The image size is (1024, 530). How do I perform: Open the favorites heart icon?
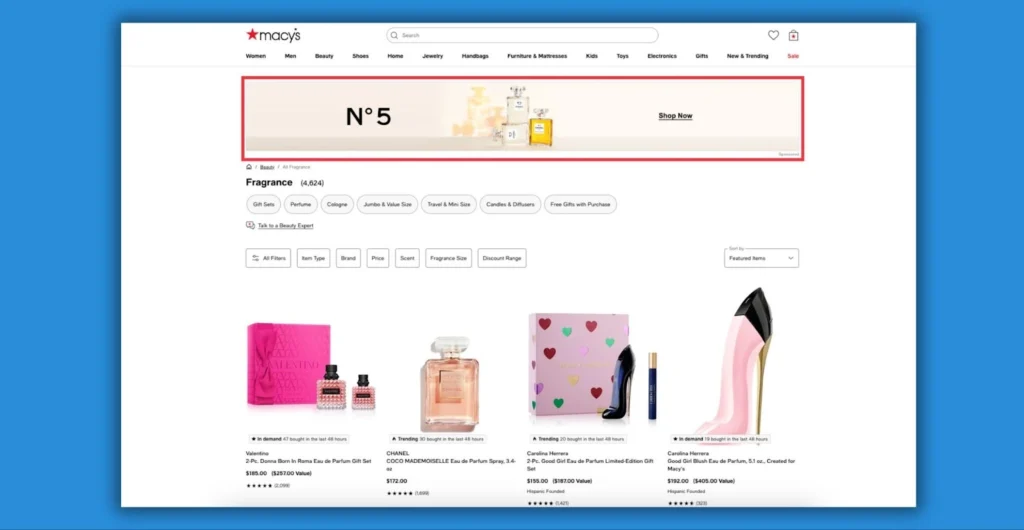tap(773, 35)
